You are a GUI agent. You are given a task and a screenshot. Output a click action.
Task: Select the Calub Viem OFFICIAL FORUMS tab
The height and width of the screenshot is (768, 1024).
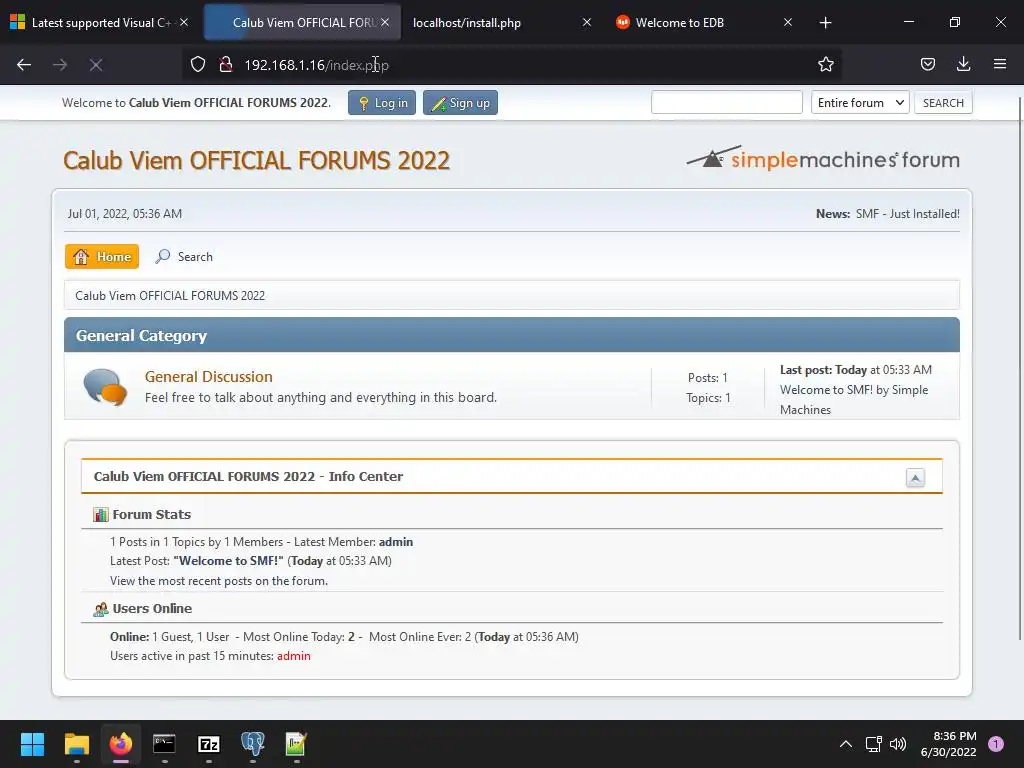point(302,23)
